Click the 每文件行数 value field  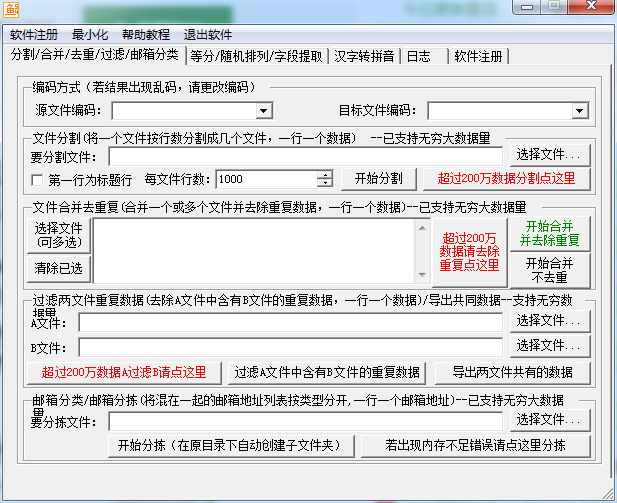267,179
